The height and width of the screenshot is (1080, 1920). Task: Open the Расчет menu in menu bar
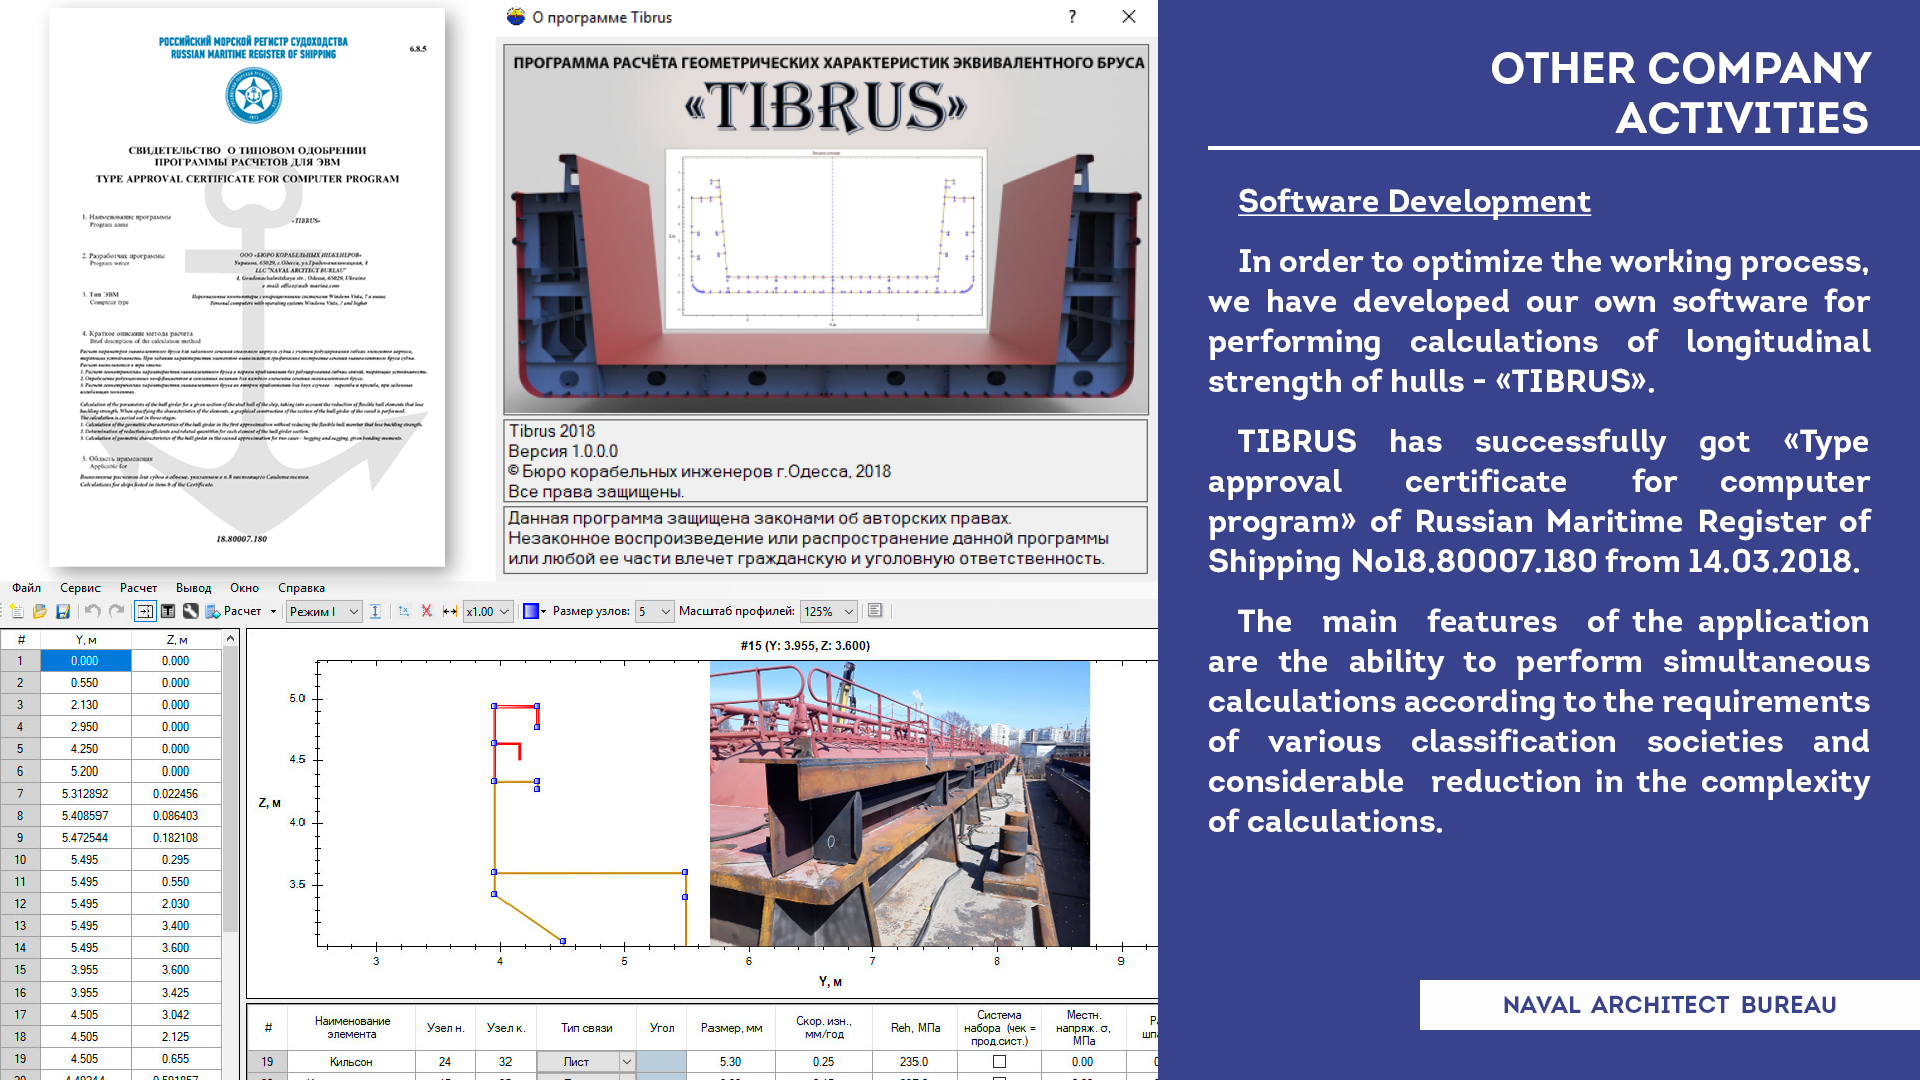pos(139,588)
